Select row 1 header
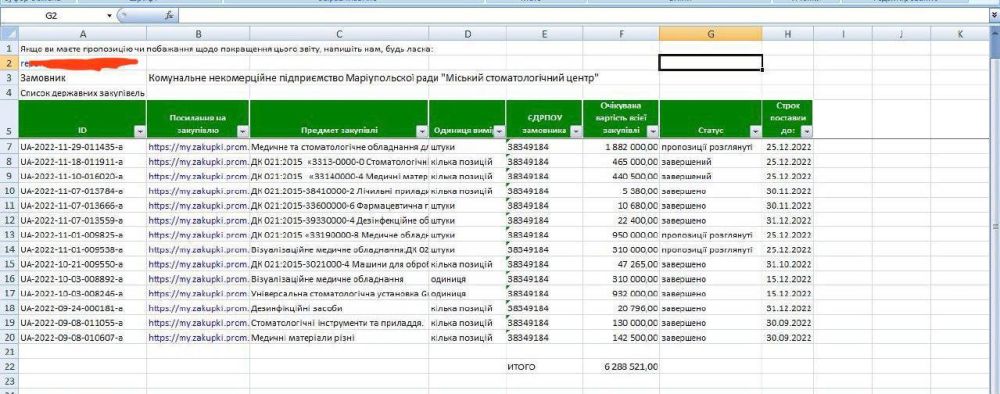 click(x=9, y=48)
